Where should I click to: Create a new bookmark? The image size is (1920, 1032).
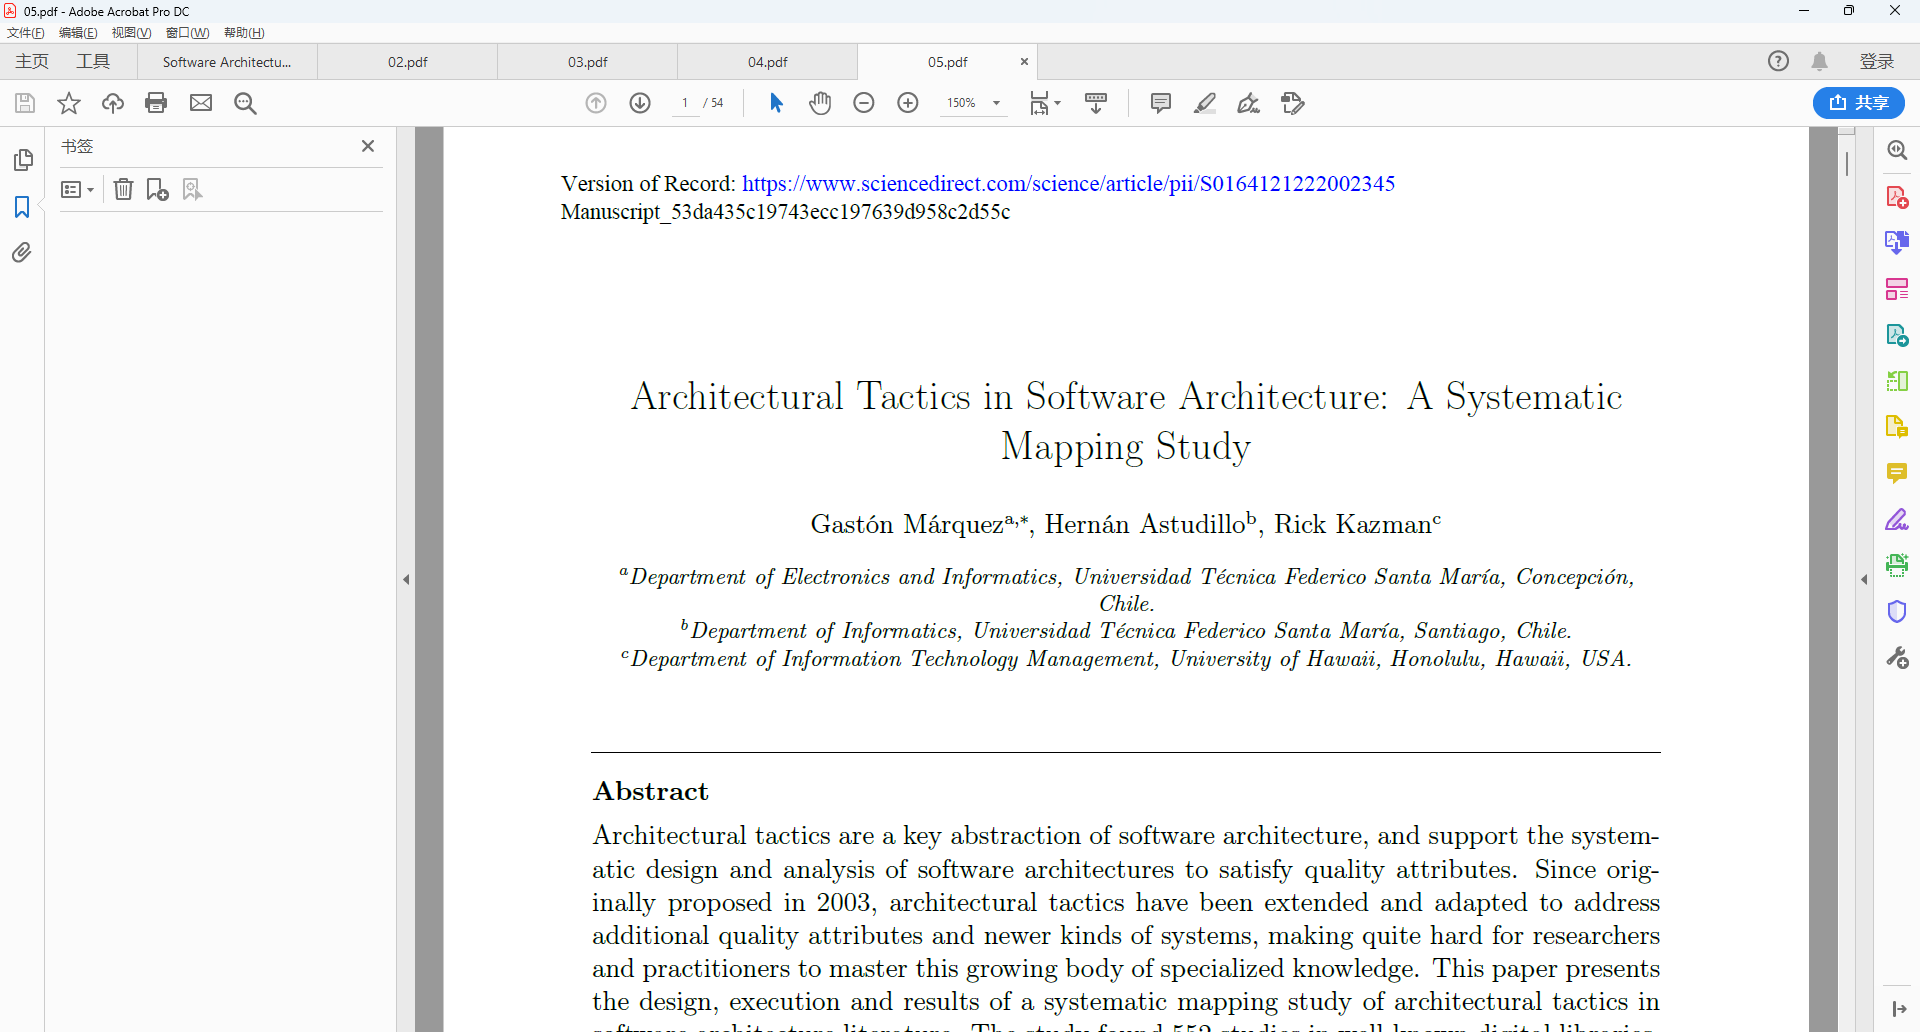pos(157,189)
